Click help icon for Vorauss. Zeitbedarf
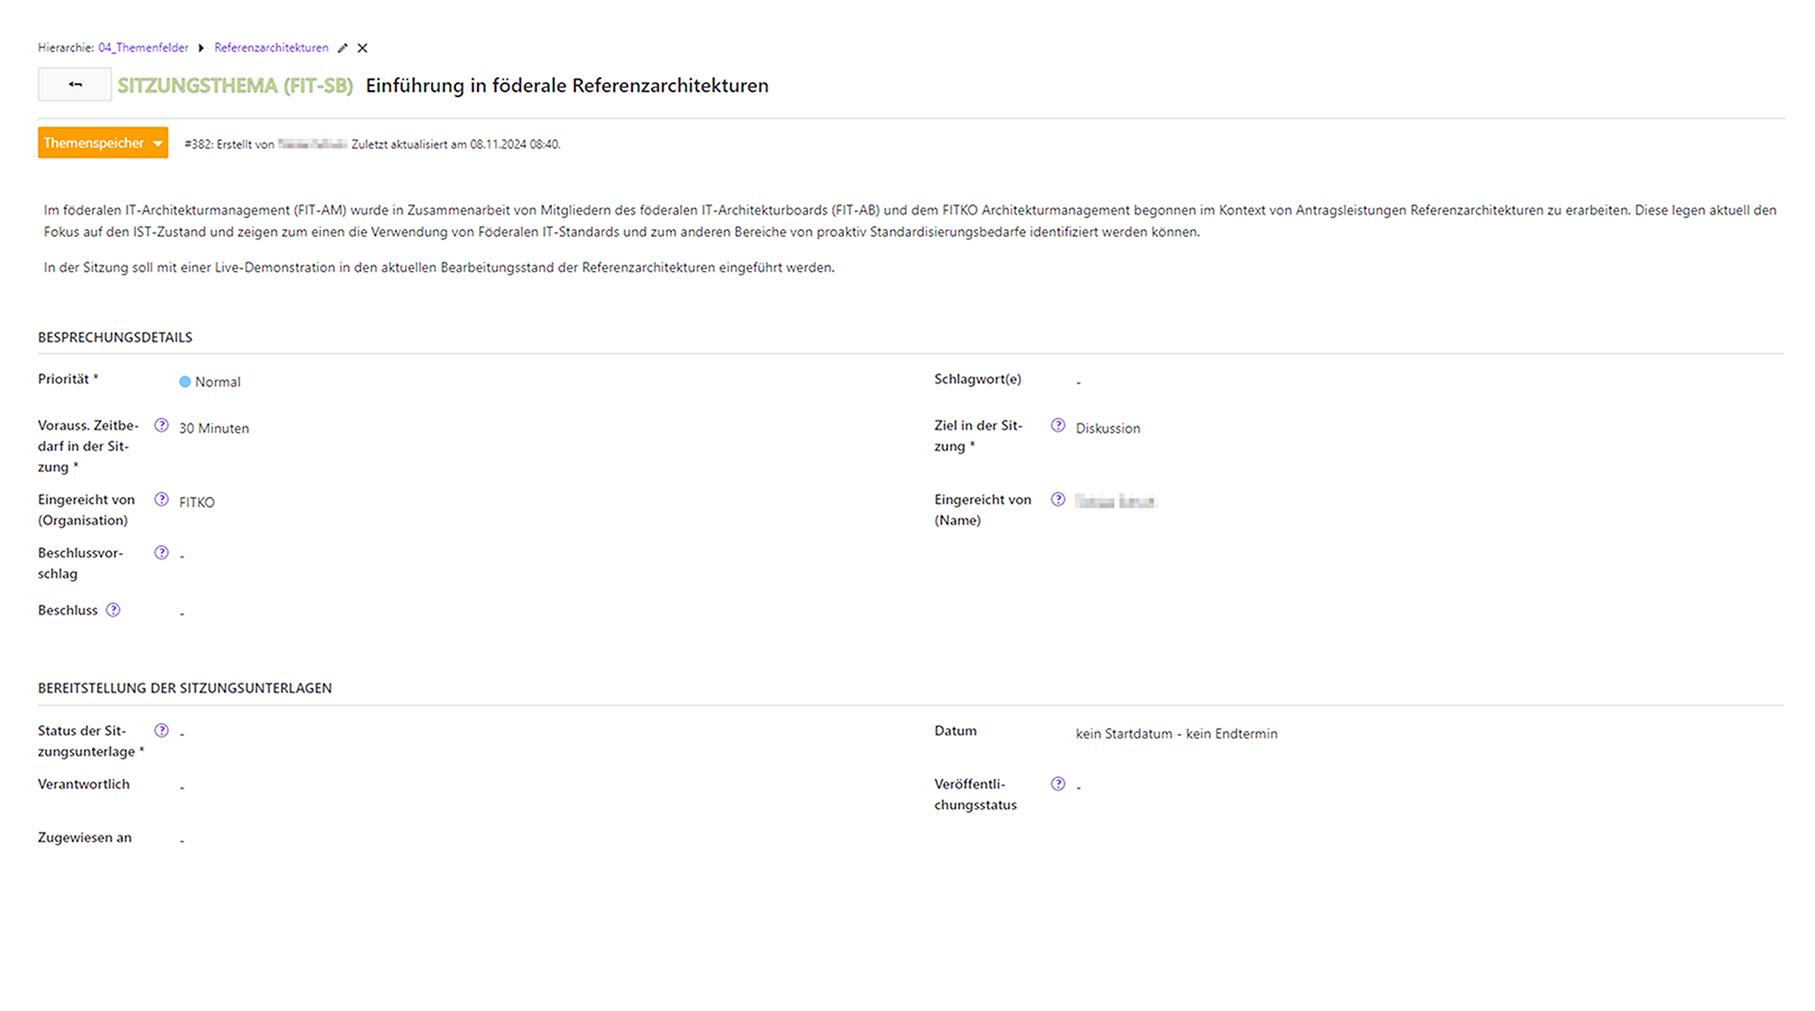 tap(161, 426)
